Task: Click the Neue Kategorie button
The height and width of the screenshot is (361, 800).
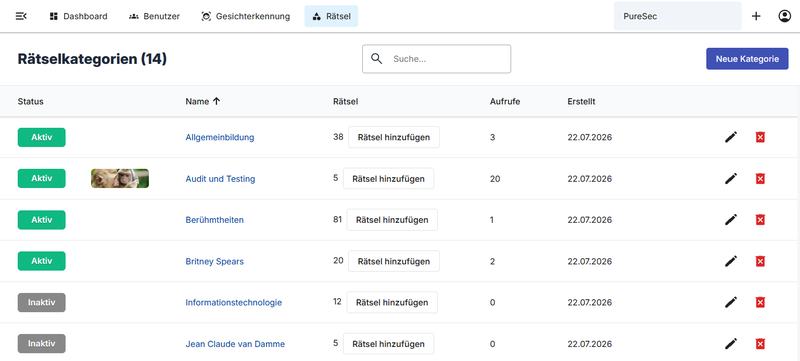Action: [x=747, y=59]
